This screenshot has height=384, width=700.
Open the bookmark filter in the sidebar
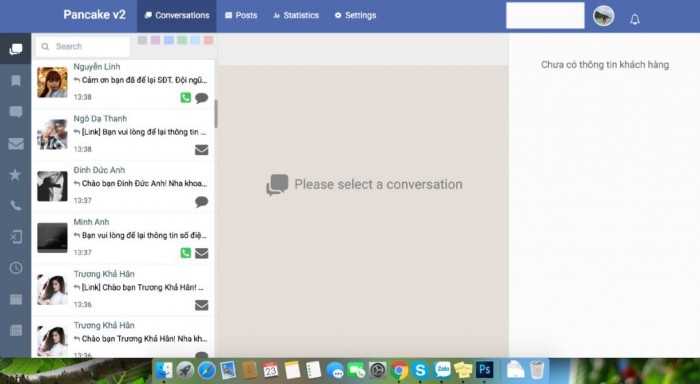pos(16,80)
